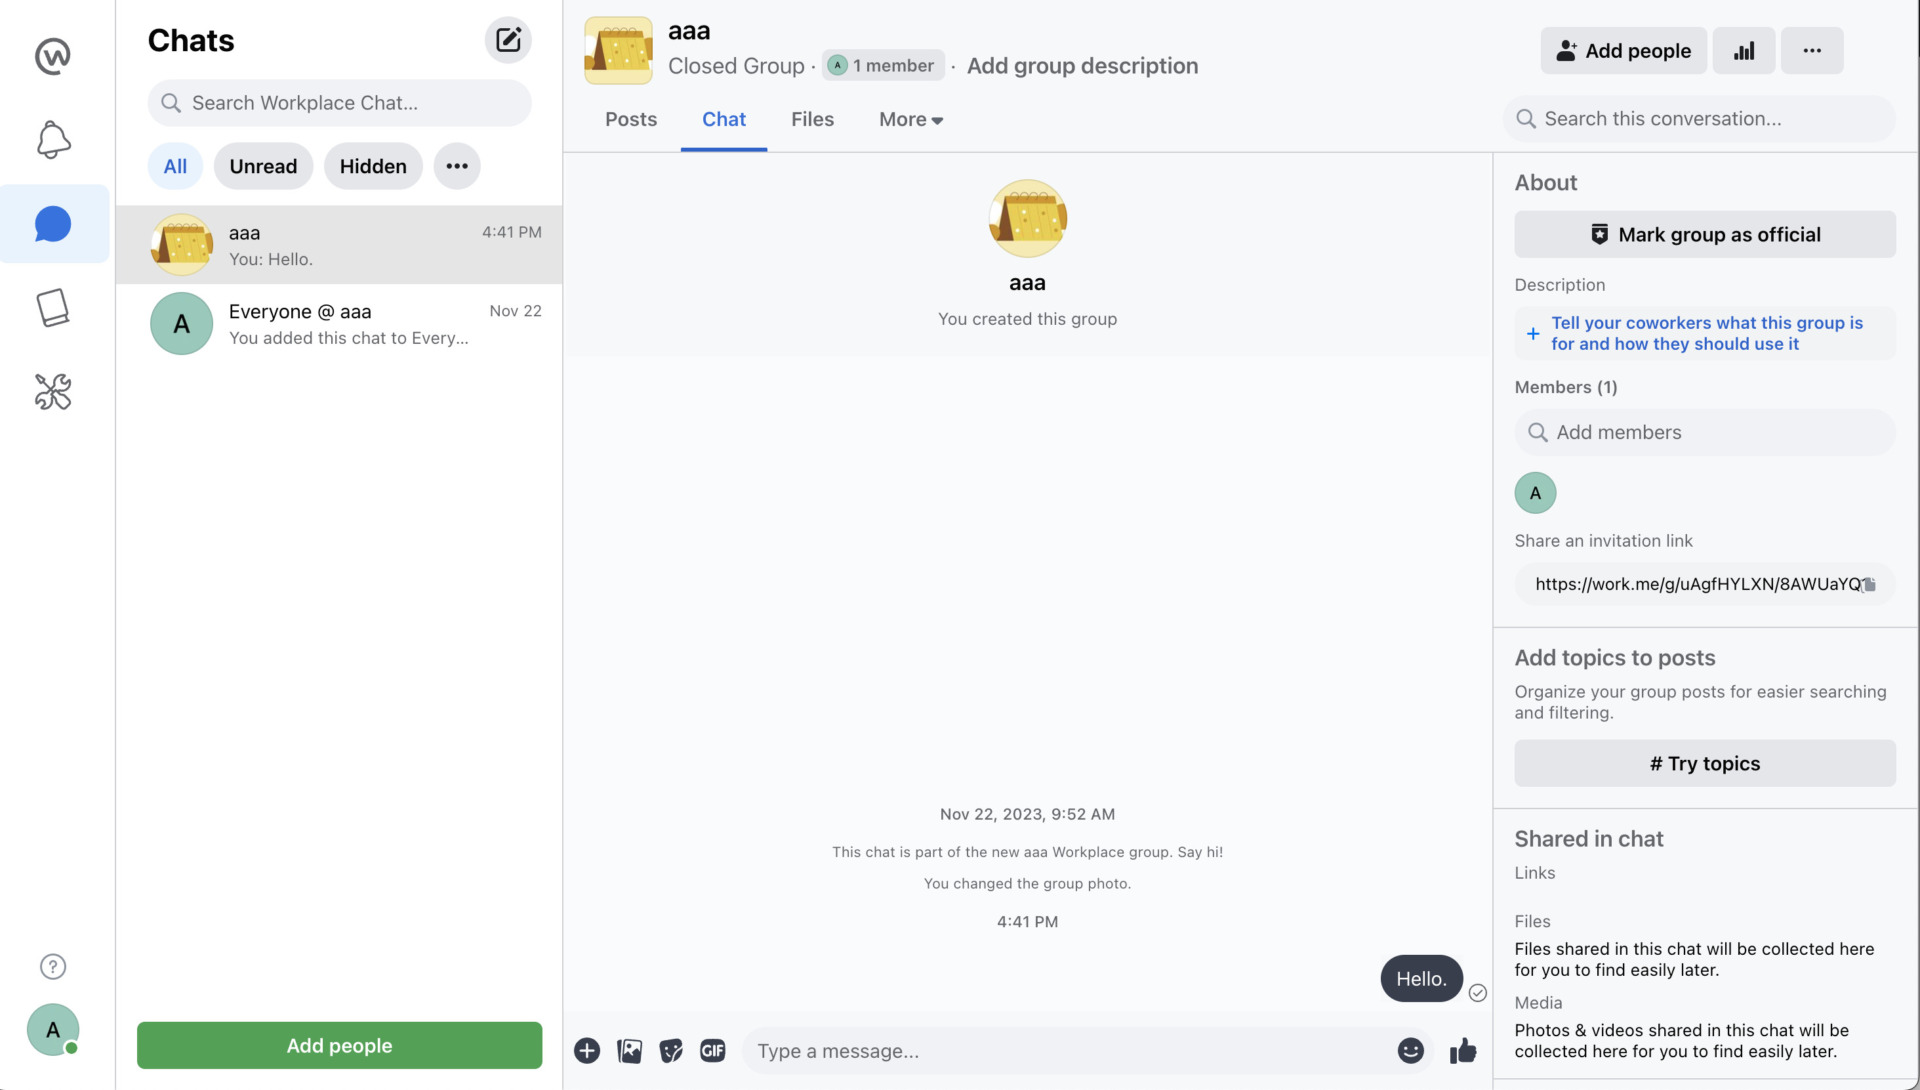Enable the Unread chats filter

coord(263,166)
